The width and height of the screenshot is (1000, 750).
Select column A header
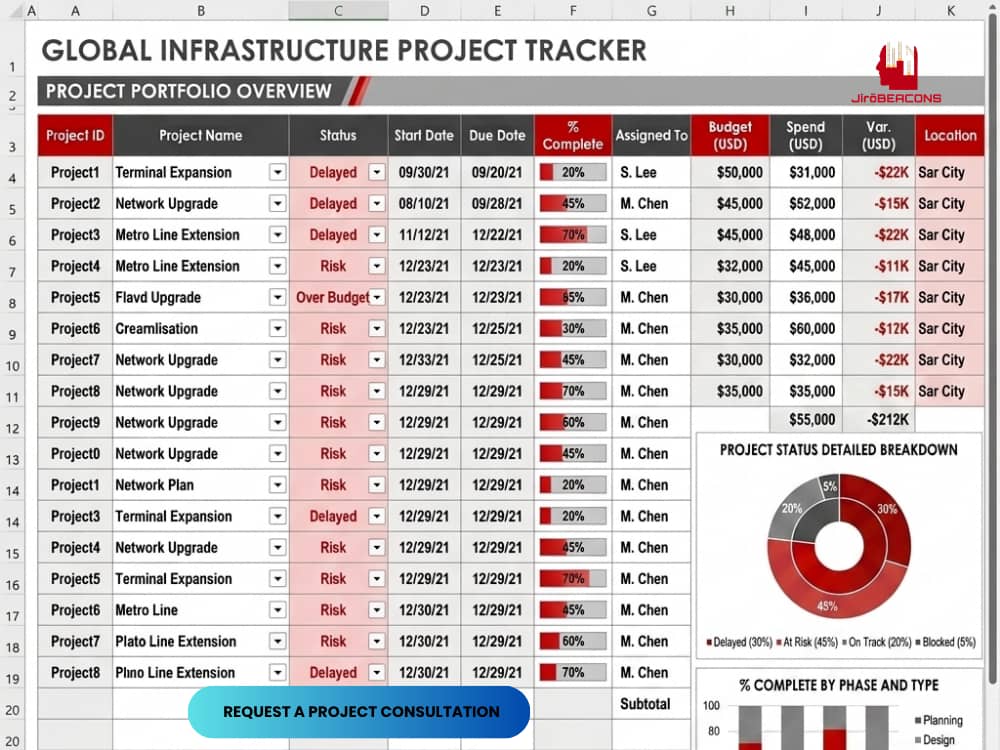[x=75, y=10]
